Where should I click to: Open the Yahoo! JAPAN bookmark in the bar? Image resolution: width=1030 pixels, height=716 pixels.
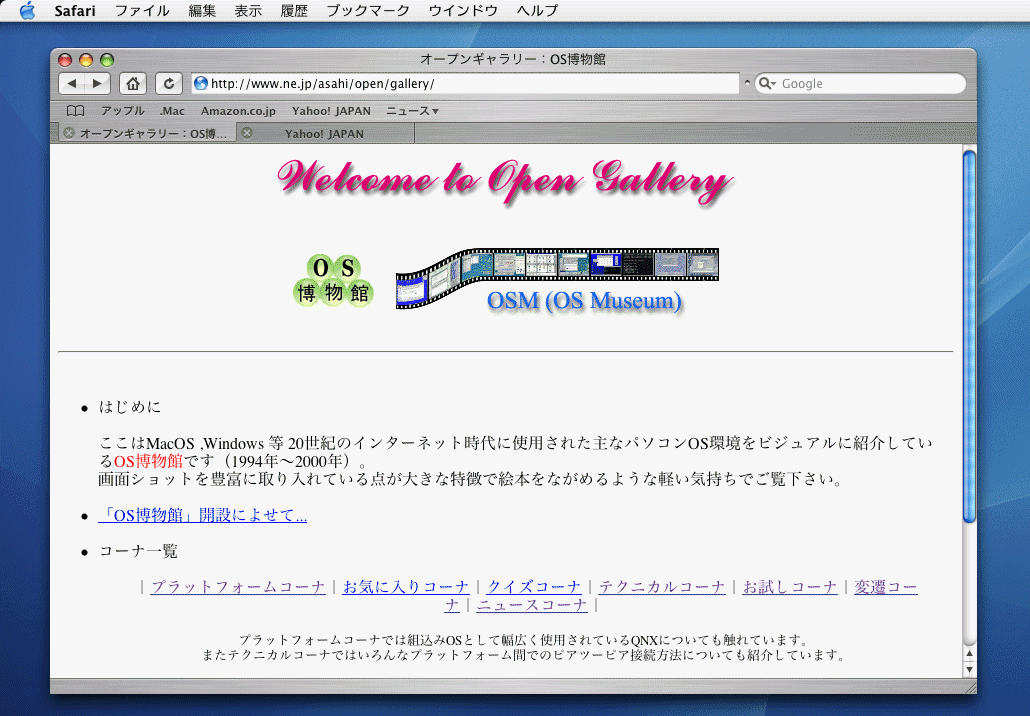click(x=331, y=111)
